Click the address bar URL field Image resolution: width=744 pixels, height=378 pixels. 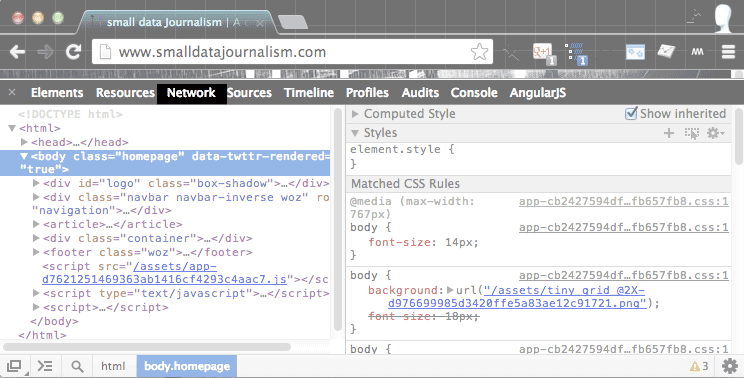pyautogui.click(x=292, y=52)
